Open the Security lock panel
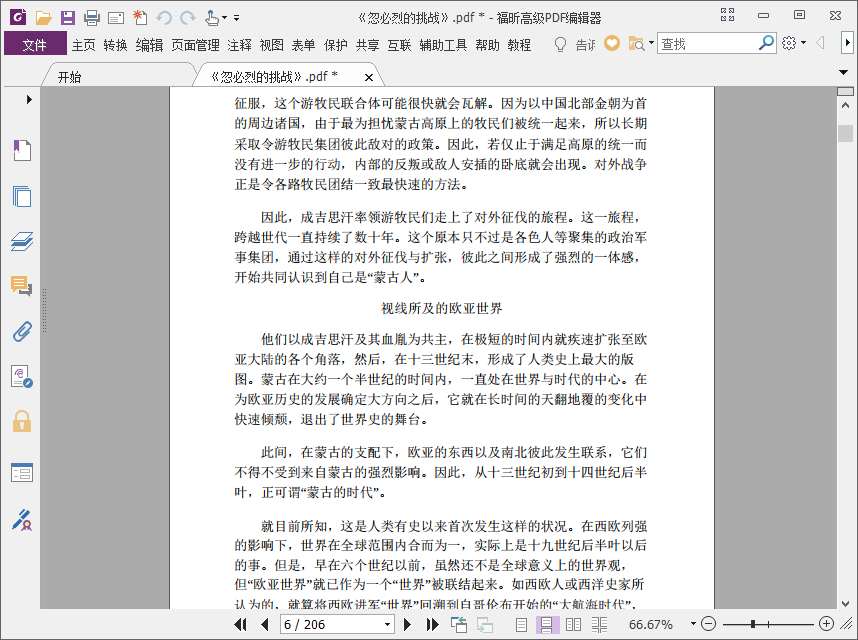This screenshot has width=858, height=640. tap(22, 421)
